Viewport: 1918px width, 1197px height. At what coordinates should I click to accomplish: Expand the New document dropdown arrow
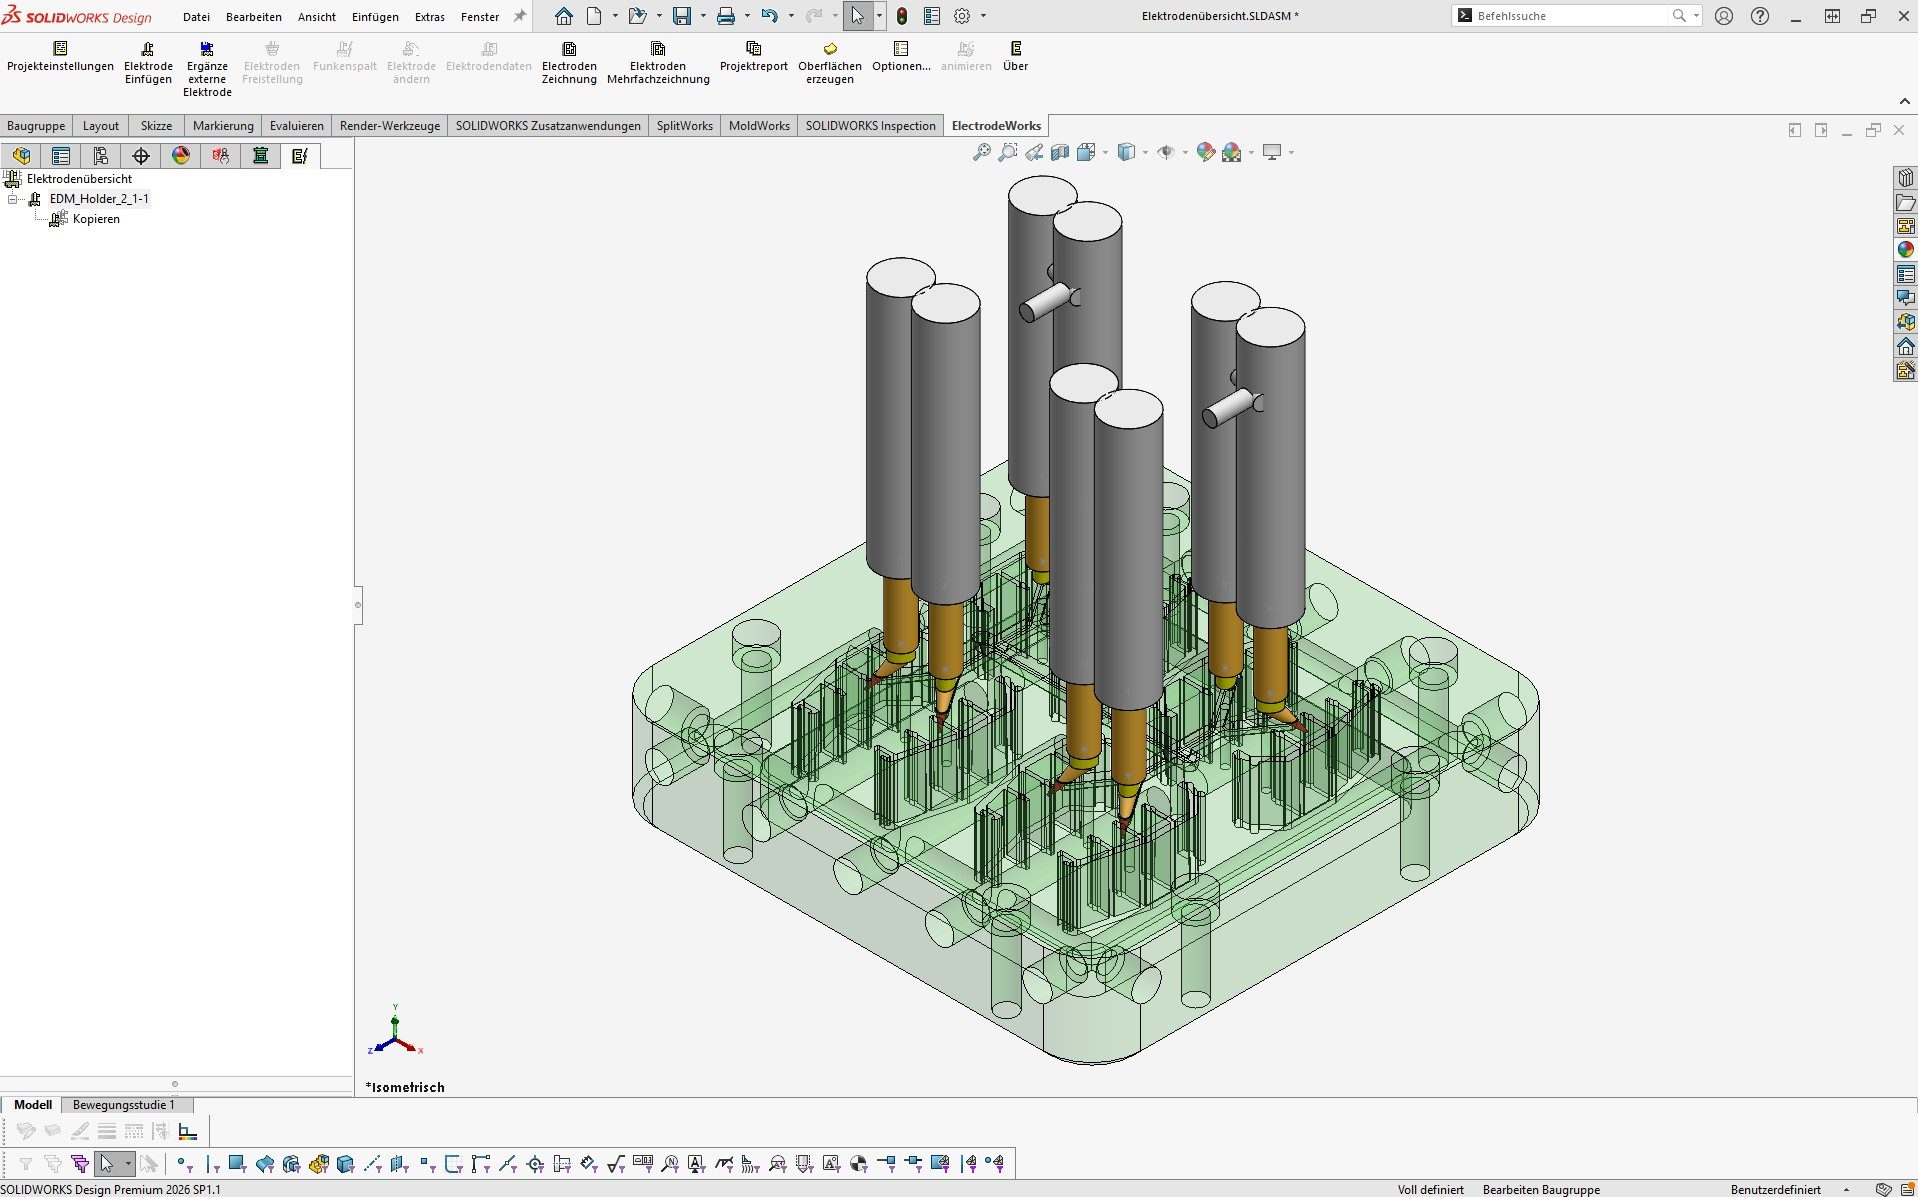(x=615, y=16)
